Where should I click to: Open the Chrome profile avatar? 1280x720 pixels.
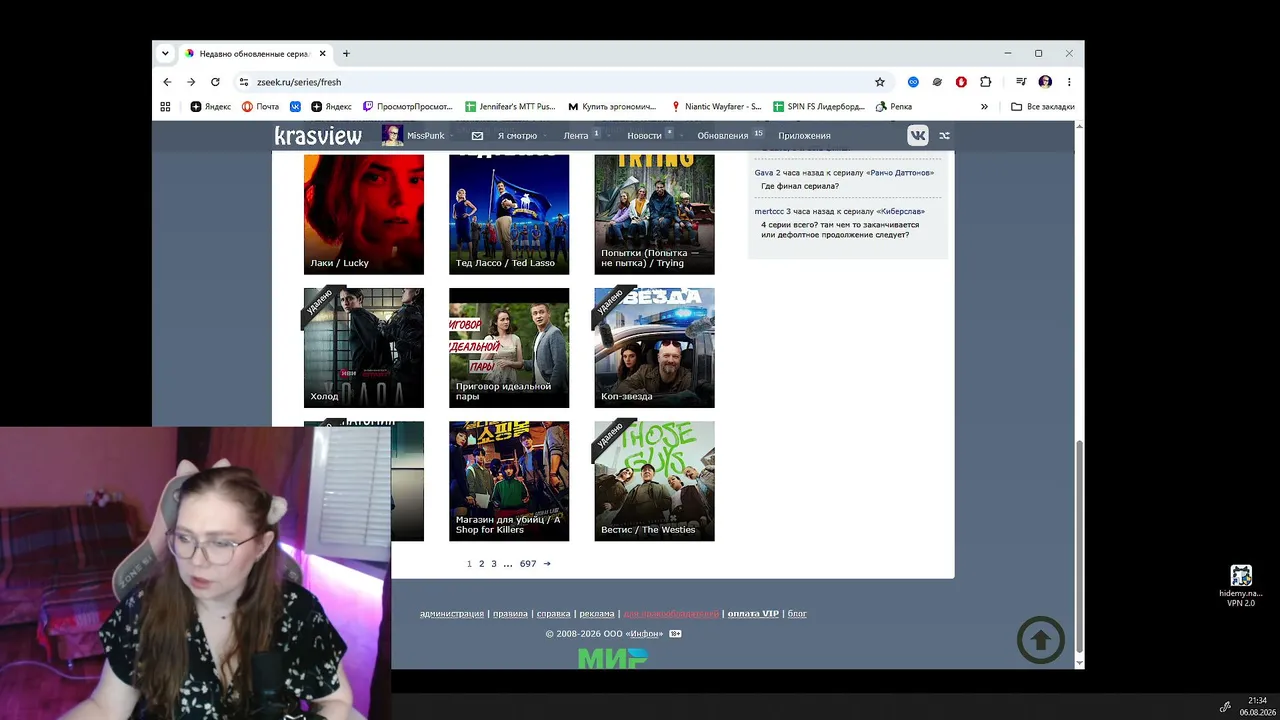pos(1045,82)
